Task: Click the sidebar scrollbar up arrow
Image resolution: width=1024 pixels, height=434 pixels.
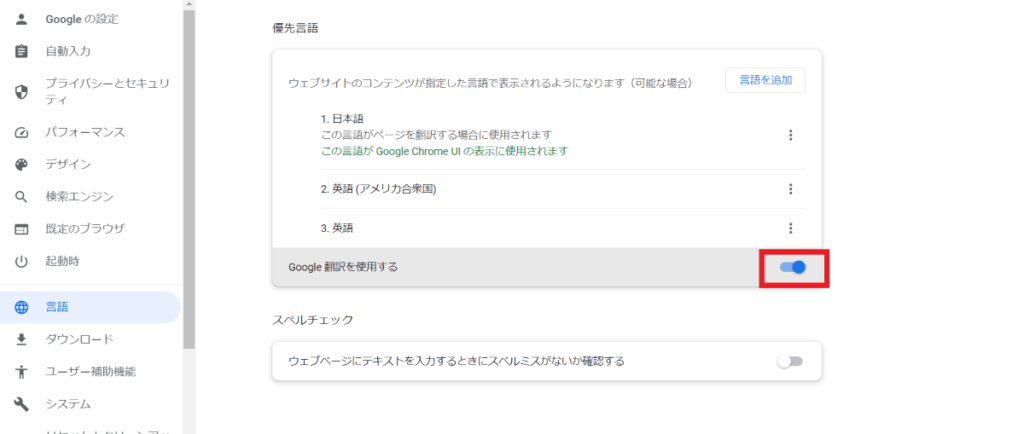Action: coord(189,5)
